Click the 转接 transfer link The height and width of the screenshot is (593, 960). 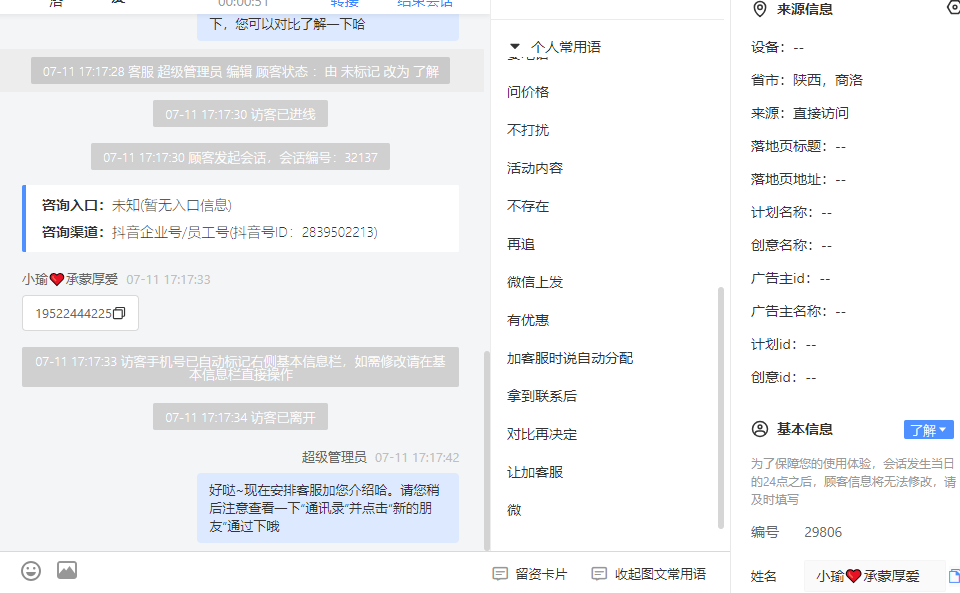pos(344,3)
